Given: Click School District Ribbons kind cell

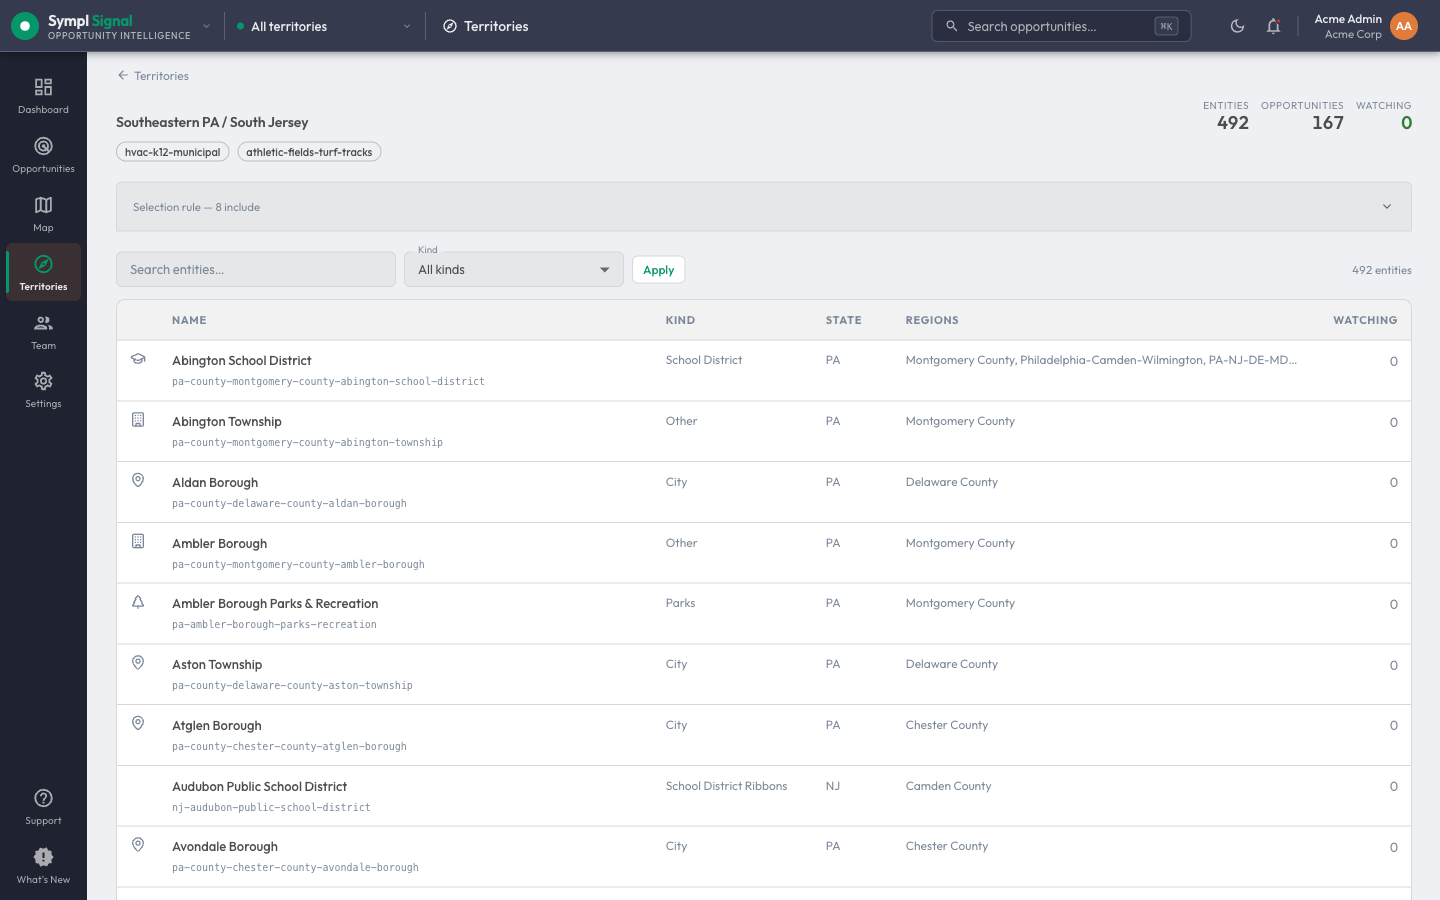Looking at the screenshot, I should pyautogui.click(x=726, y=786).
